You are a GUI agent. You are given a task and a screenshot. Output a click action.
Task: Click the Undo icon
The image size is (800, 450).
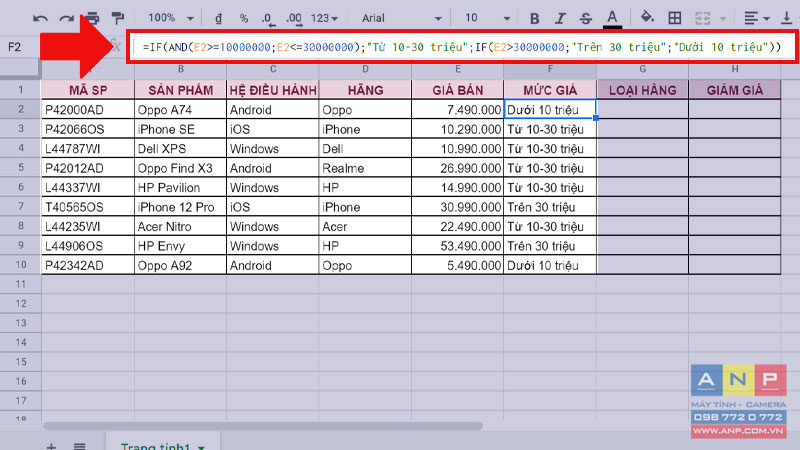[40, 19]
